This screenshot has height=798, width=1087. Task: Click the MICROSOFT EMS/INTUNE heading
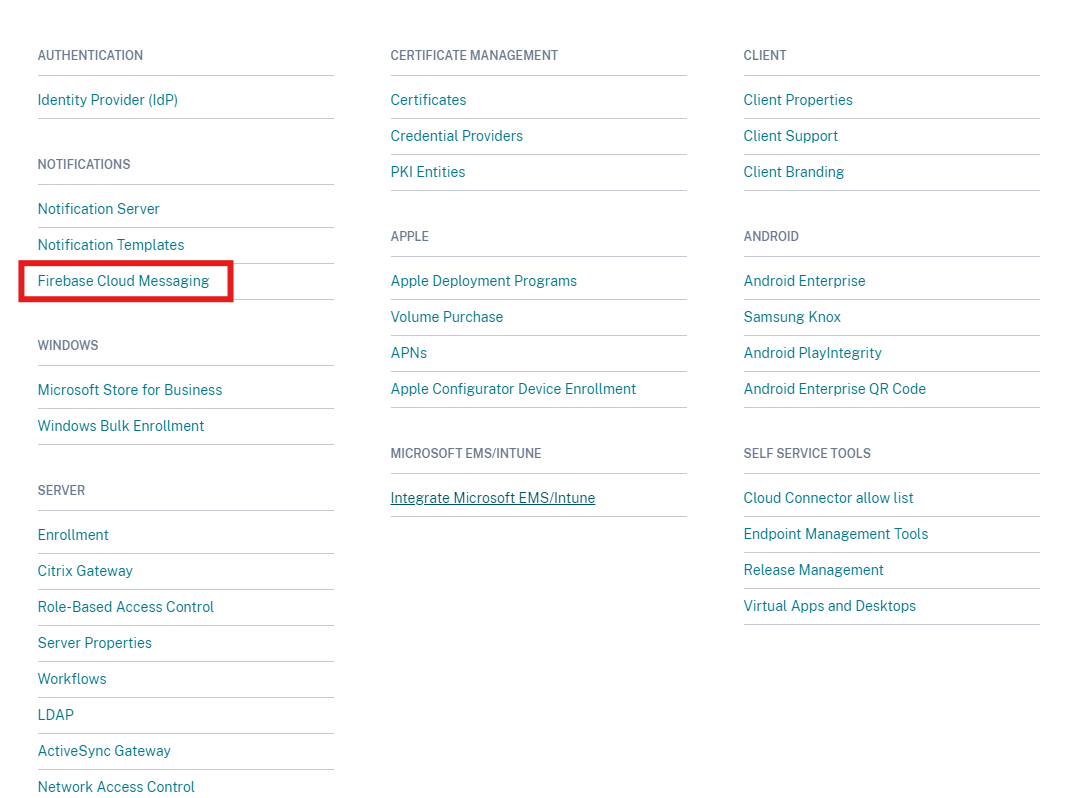466,453
